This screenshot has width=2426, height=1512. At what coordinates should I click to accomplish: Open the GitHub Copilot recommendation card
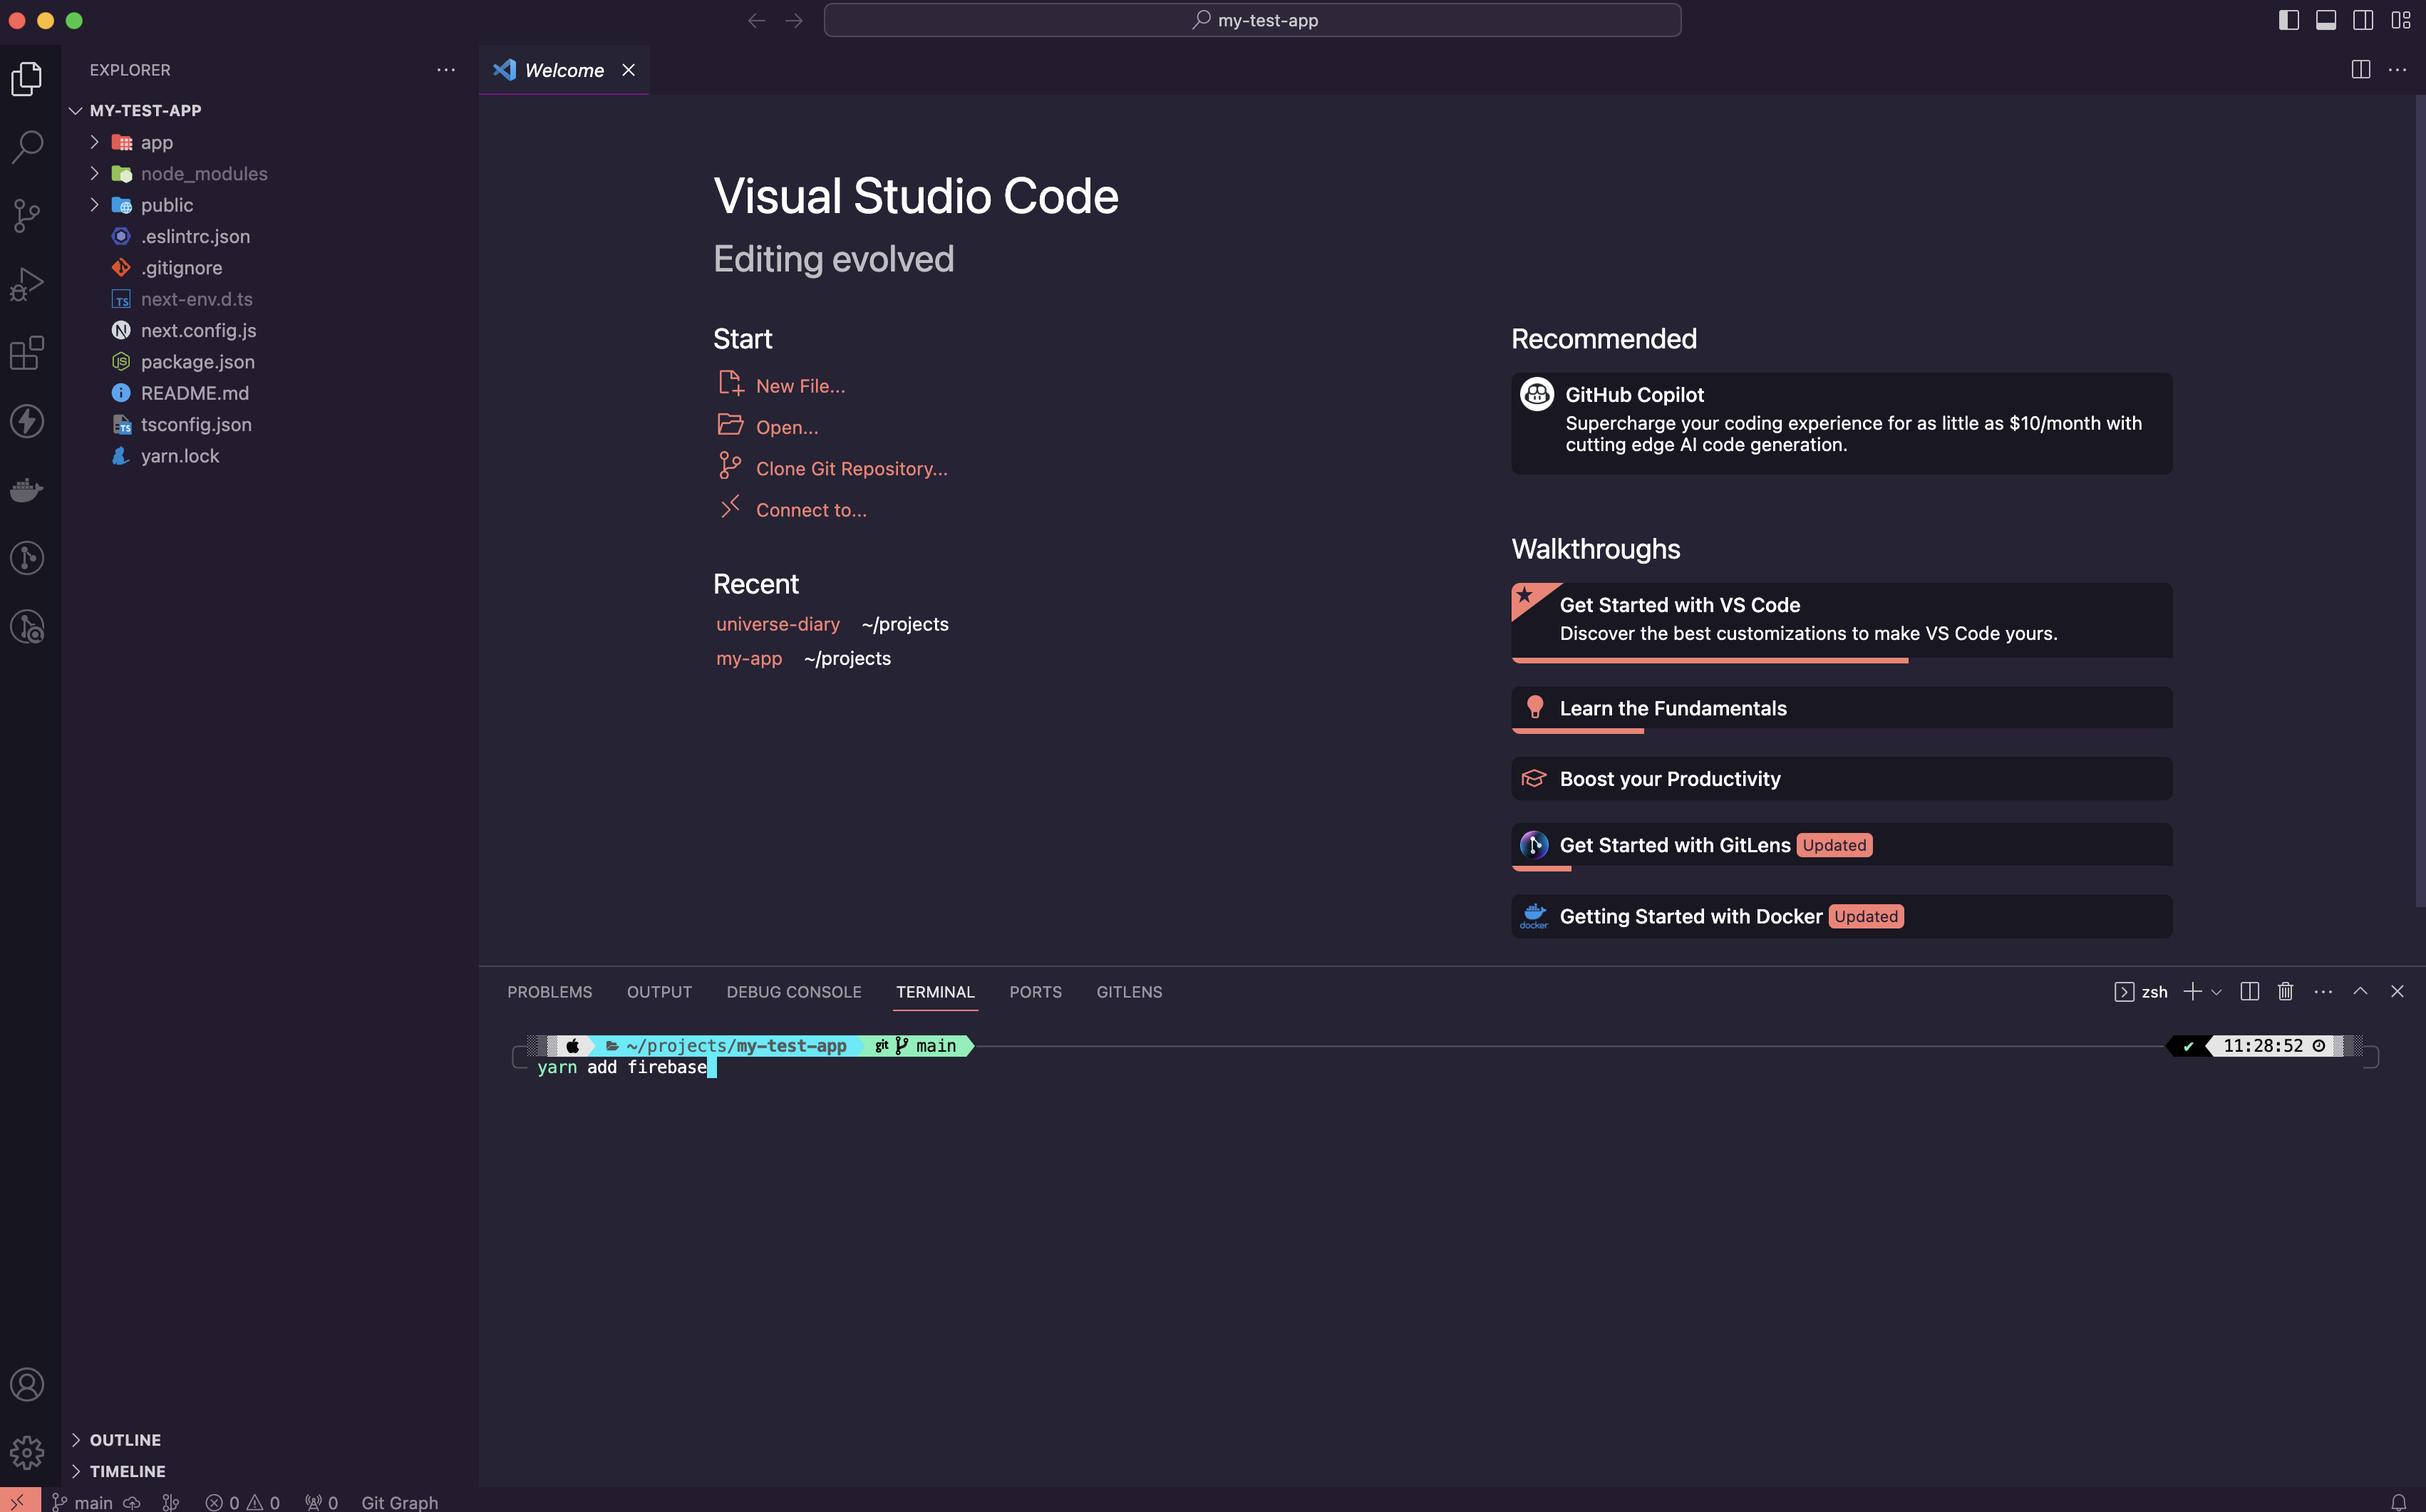[1841, 423]
